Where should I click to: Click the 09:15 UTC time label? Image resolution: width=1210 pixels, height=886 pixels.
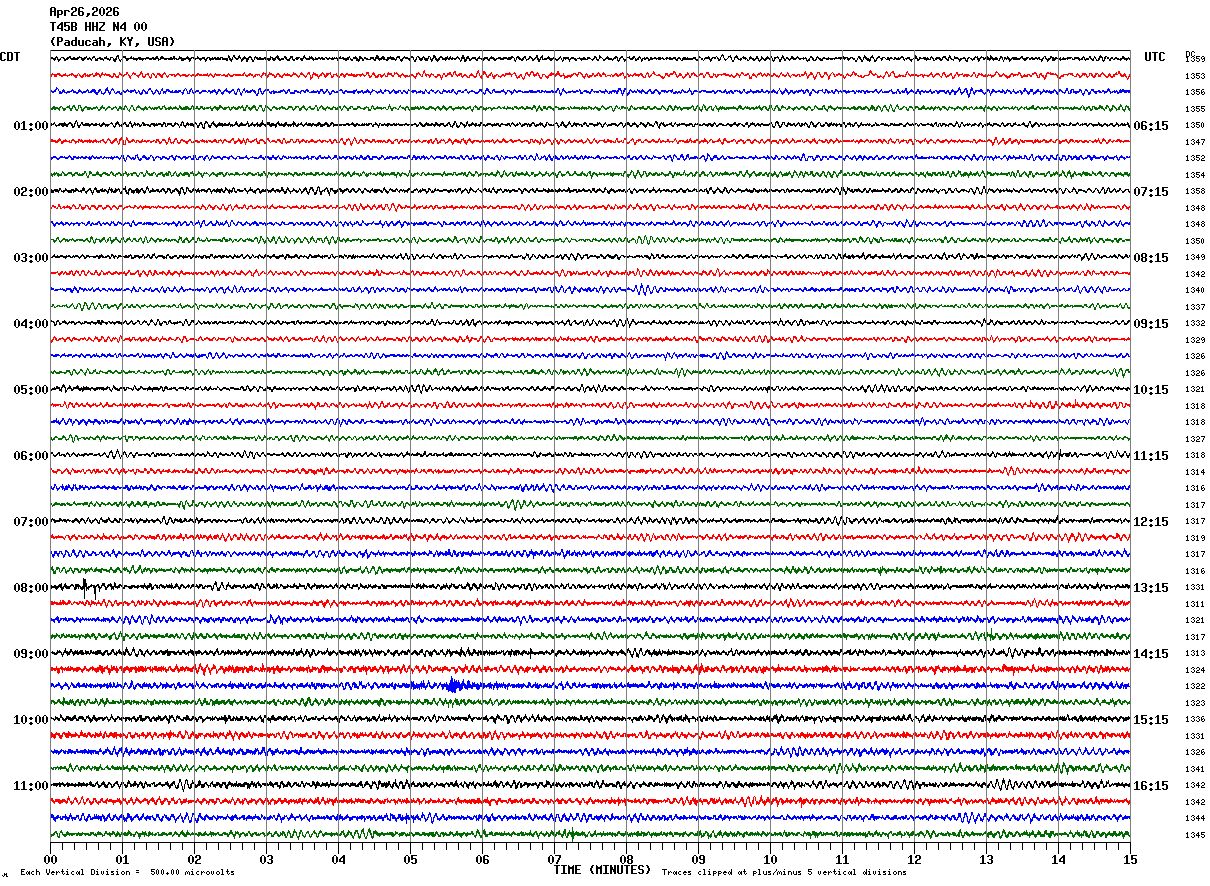(1150, 324)
